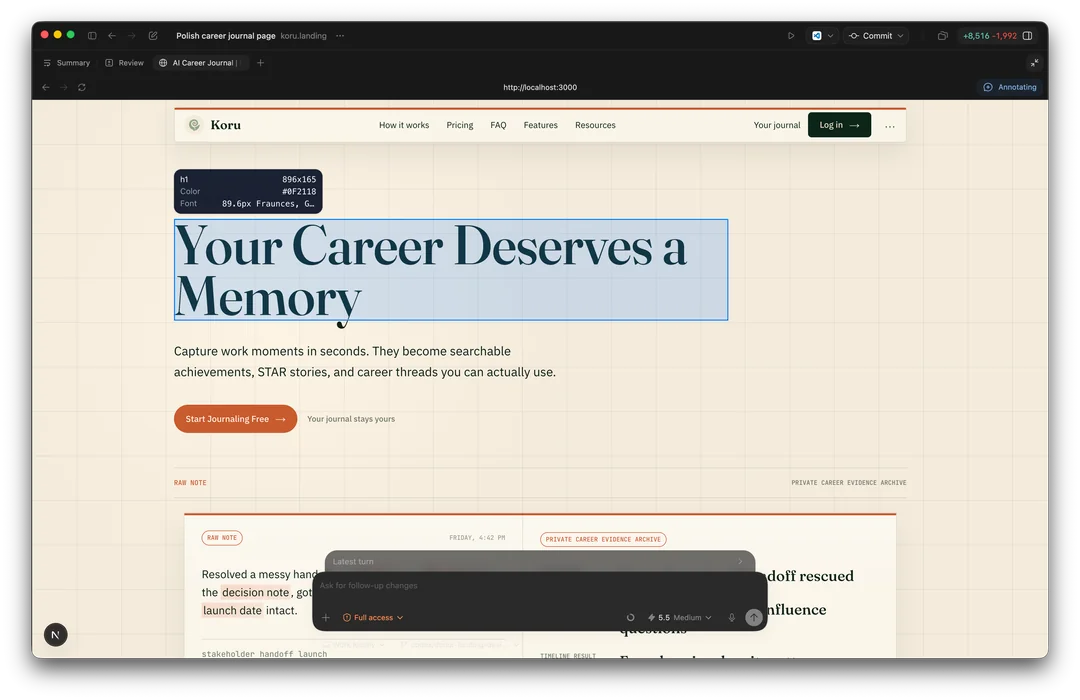1080x700 pixels.
Task: Click the browser forward arrow
Action: click(x=63, y=88)
